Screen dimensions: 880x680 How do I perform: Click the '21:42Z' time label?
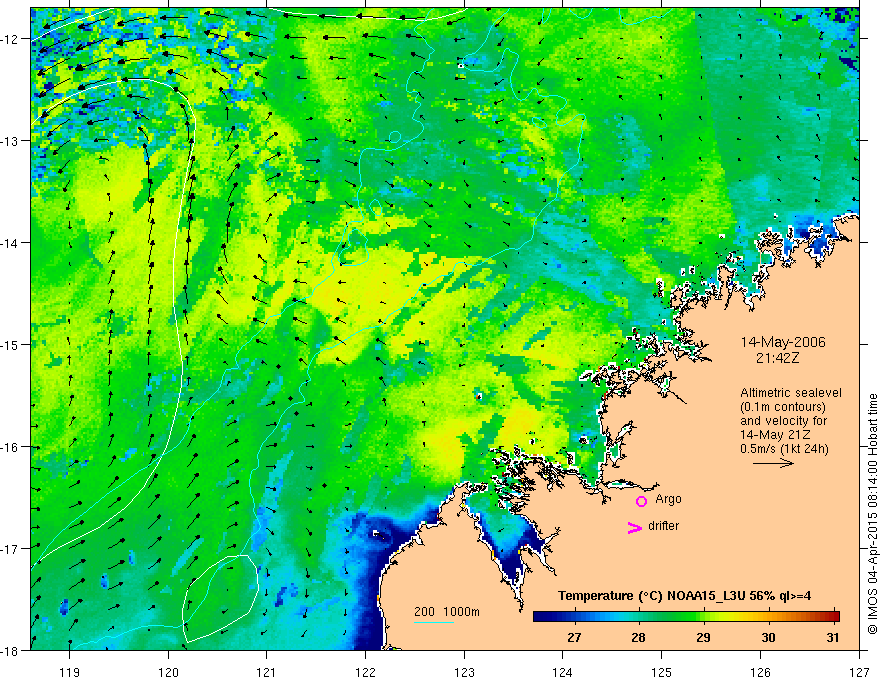(777, 357)
